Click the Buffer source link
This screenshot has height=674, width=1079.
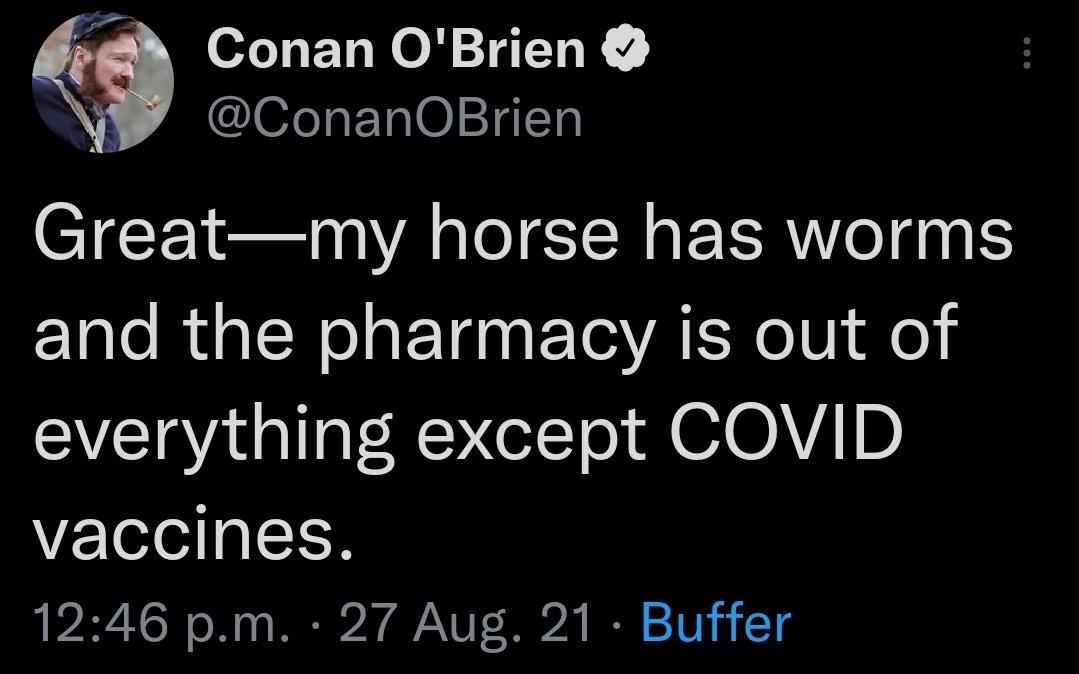point(715,622)
